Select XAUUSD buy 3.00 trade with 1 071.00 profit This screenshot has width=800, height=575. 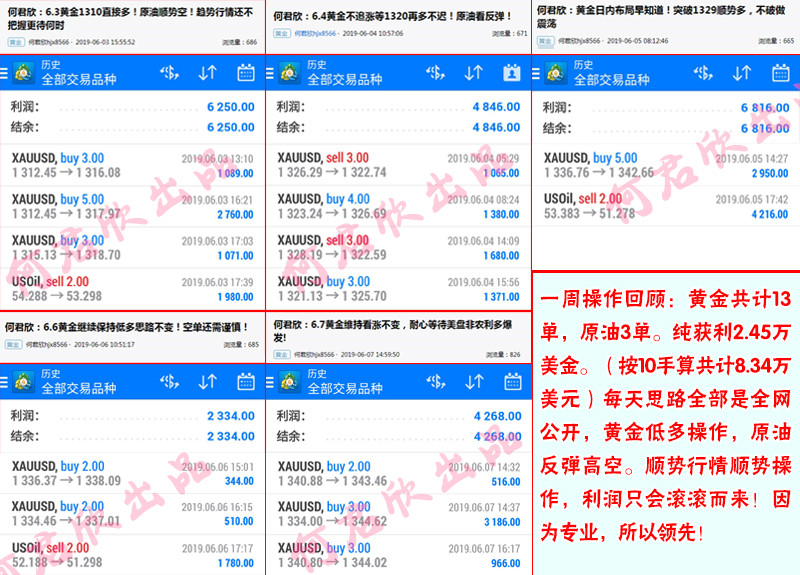pos(133,248)
